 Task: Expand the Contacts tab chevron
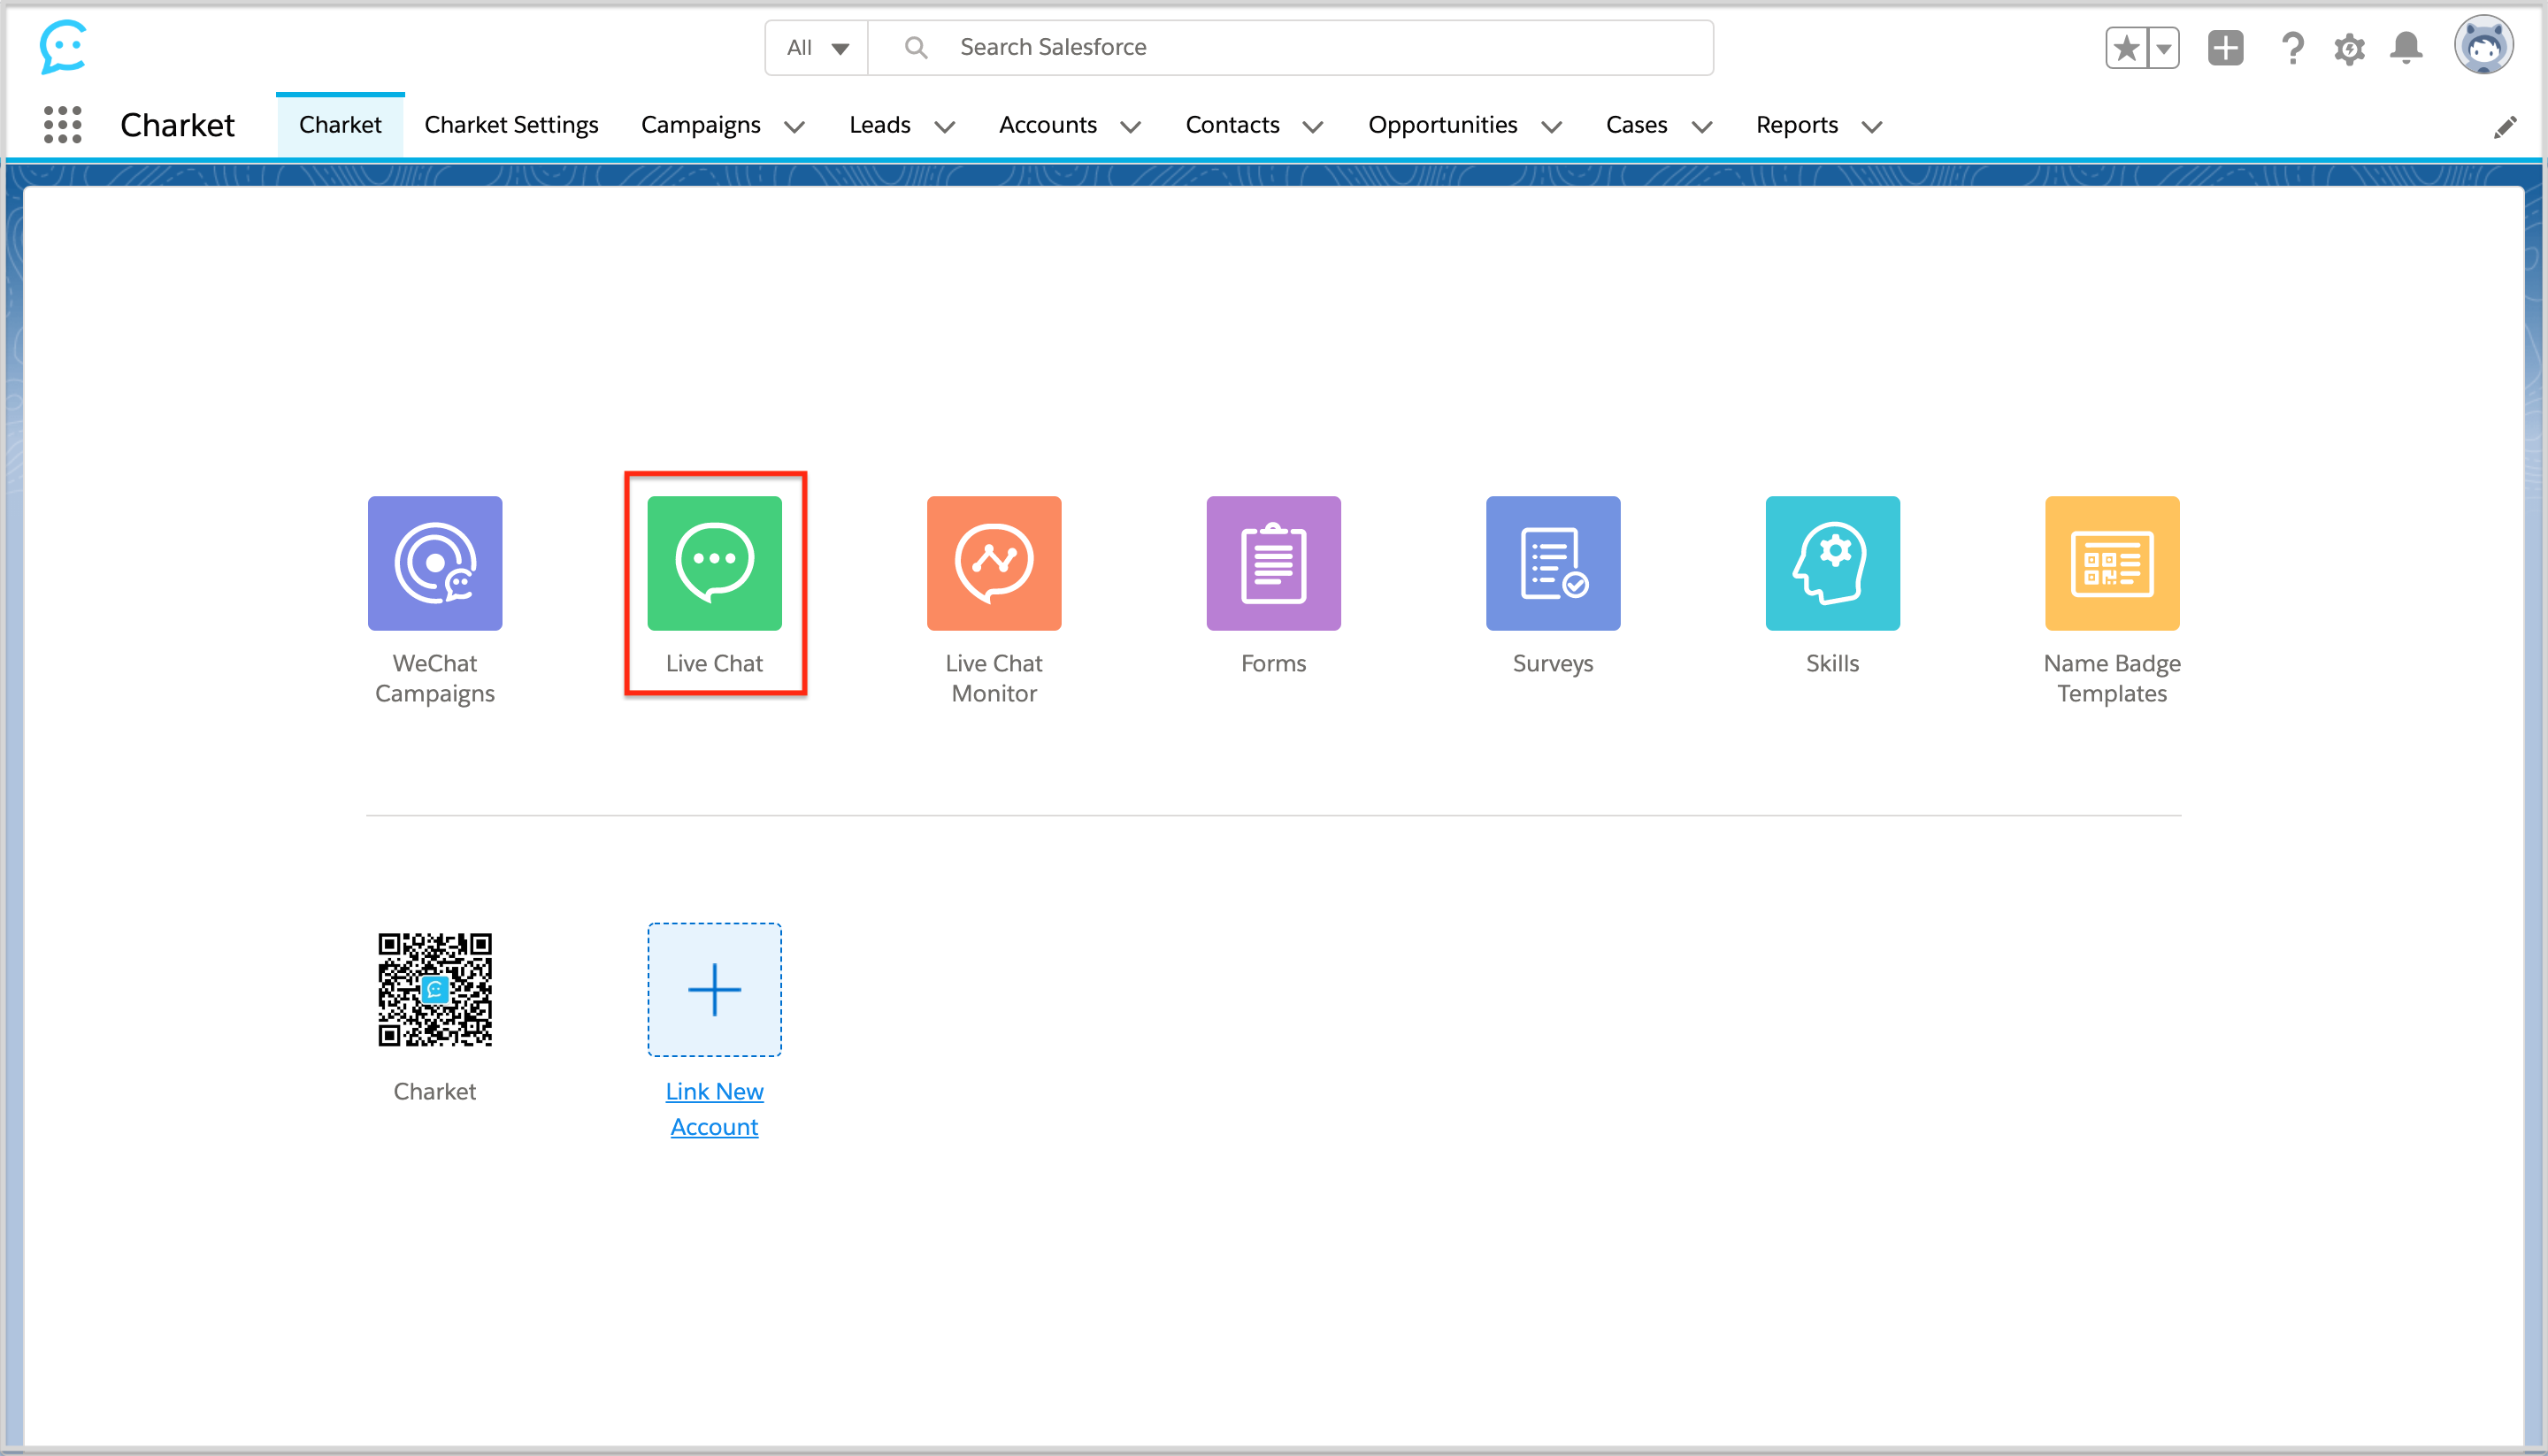pyautogui.click(x=1313, y=126)
